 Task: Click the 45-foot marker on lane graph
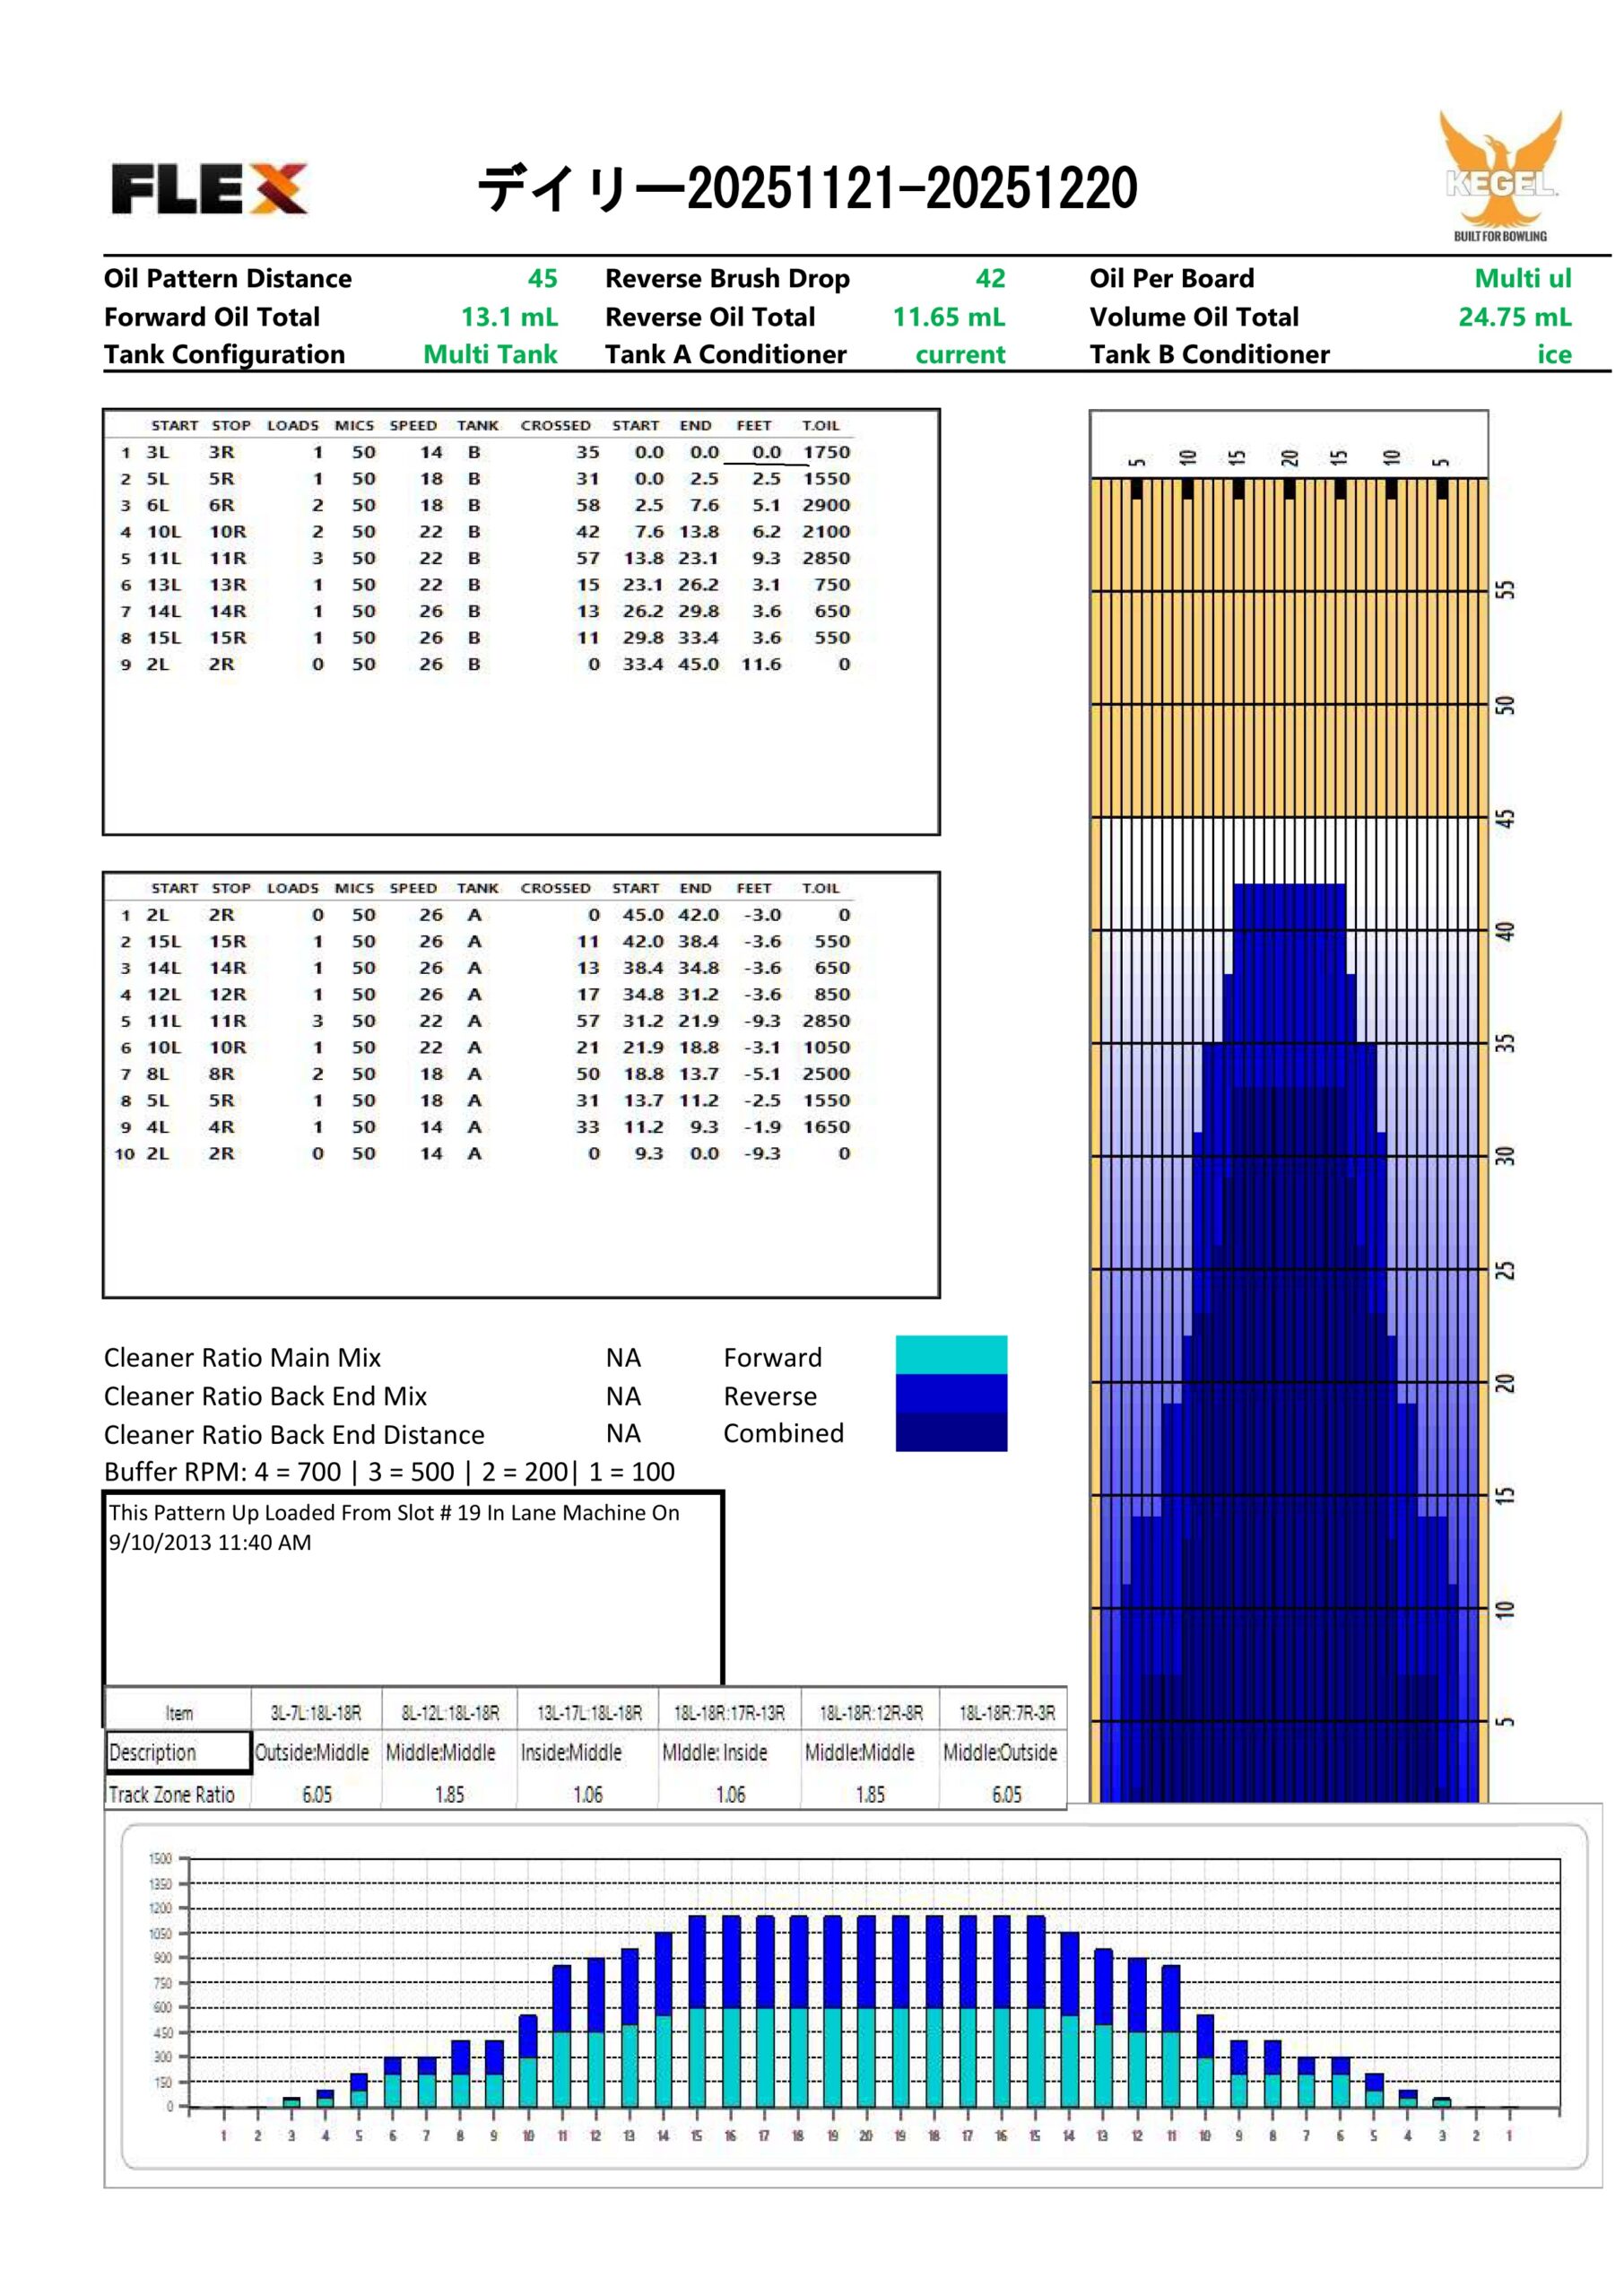[1505, 818]
